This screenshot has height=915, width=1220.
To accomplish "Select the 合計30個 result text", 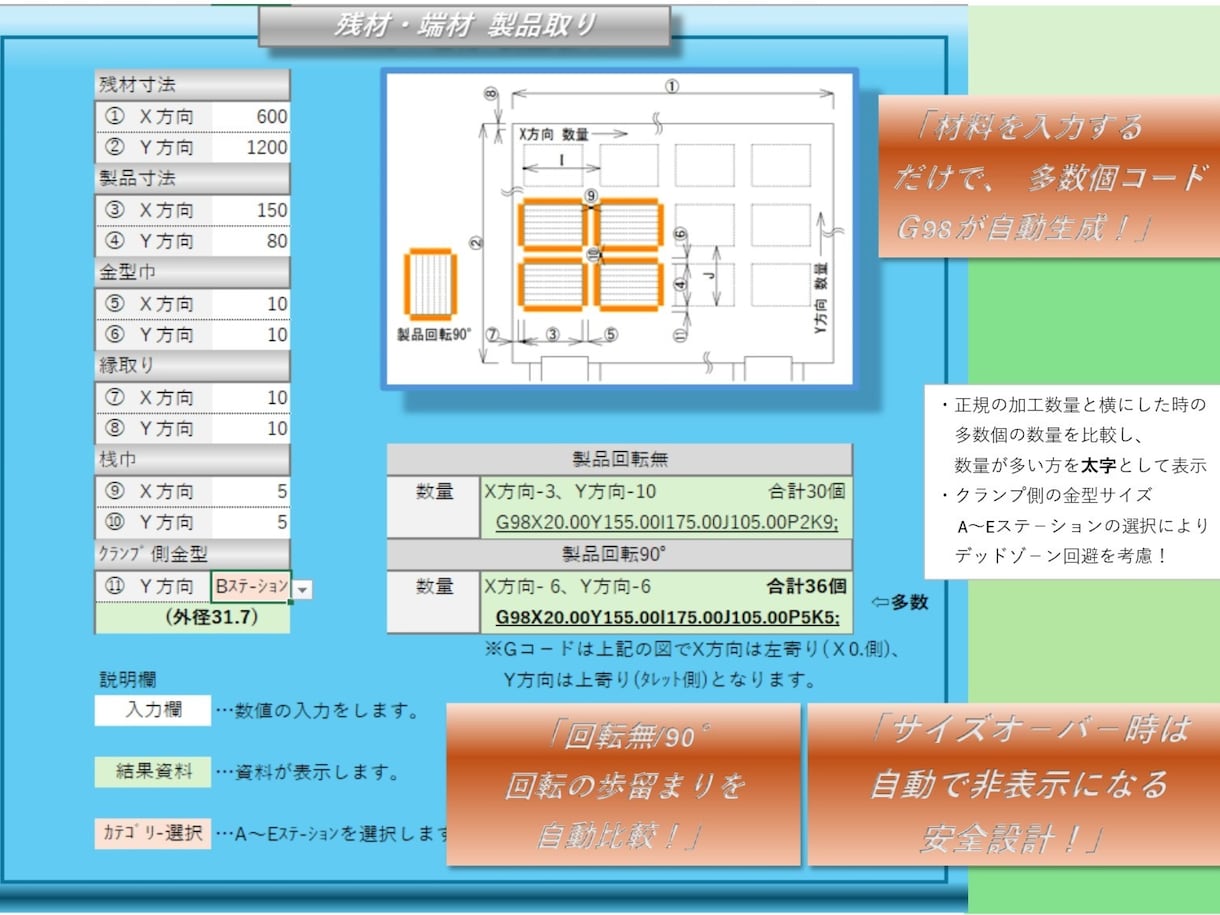I will [807, 492].
